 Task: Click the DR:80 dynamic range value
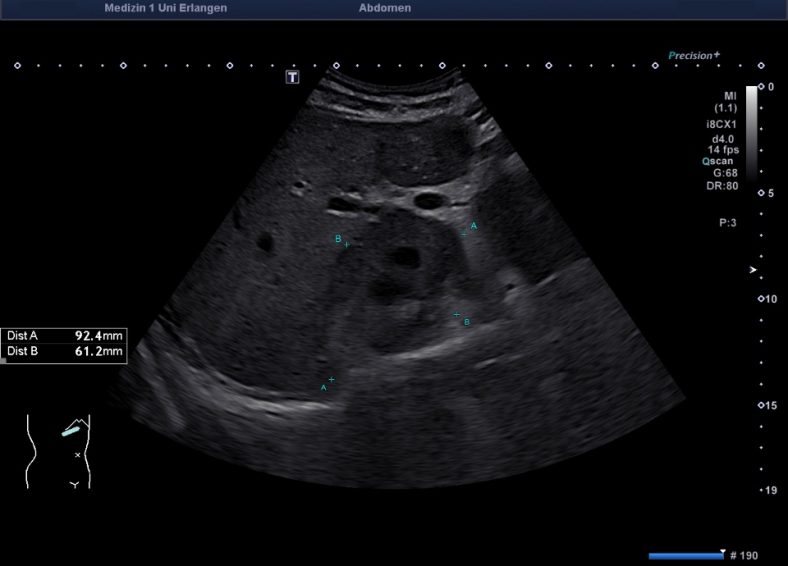pos(721,184)
